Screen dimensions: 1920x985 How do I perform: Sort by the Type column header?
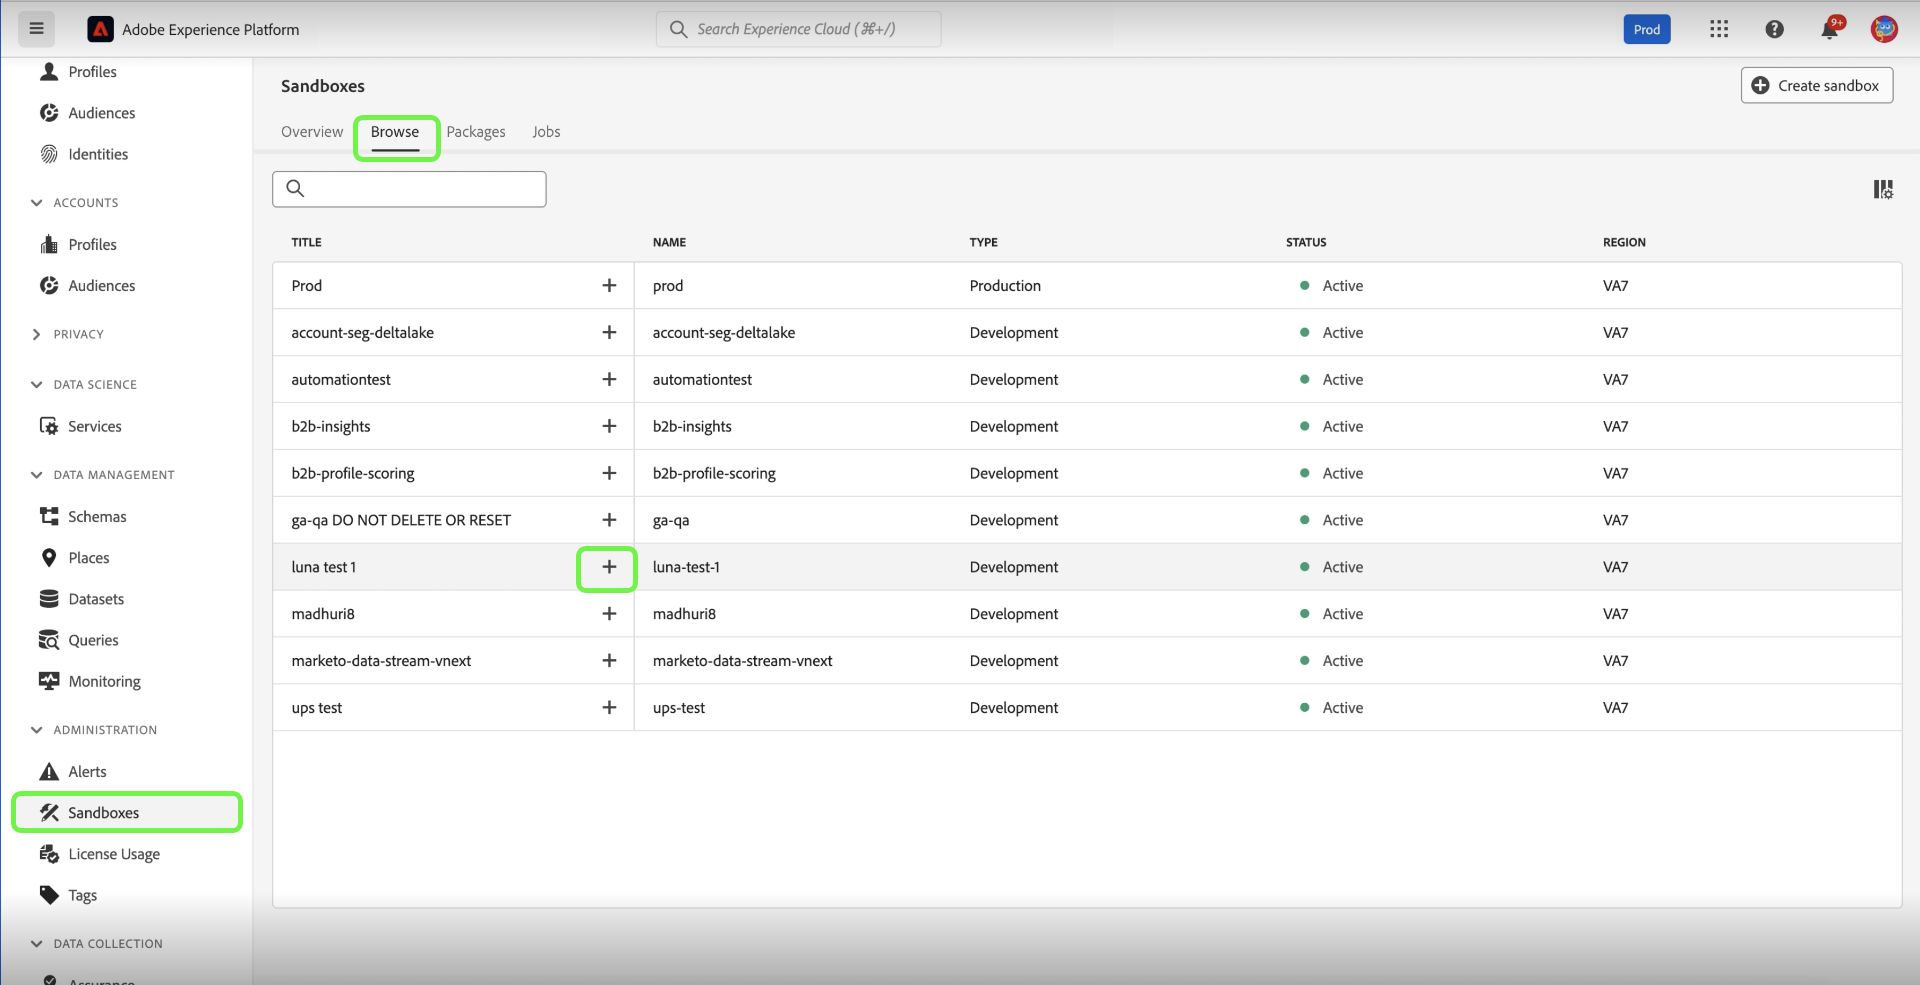(983, 242)
